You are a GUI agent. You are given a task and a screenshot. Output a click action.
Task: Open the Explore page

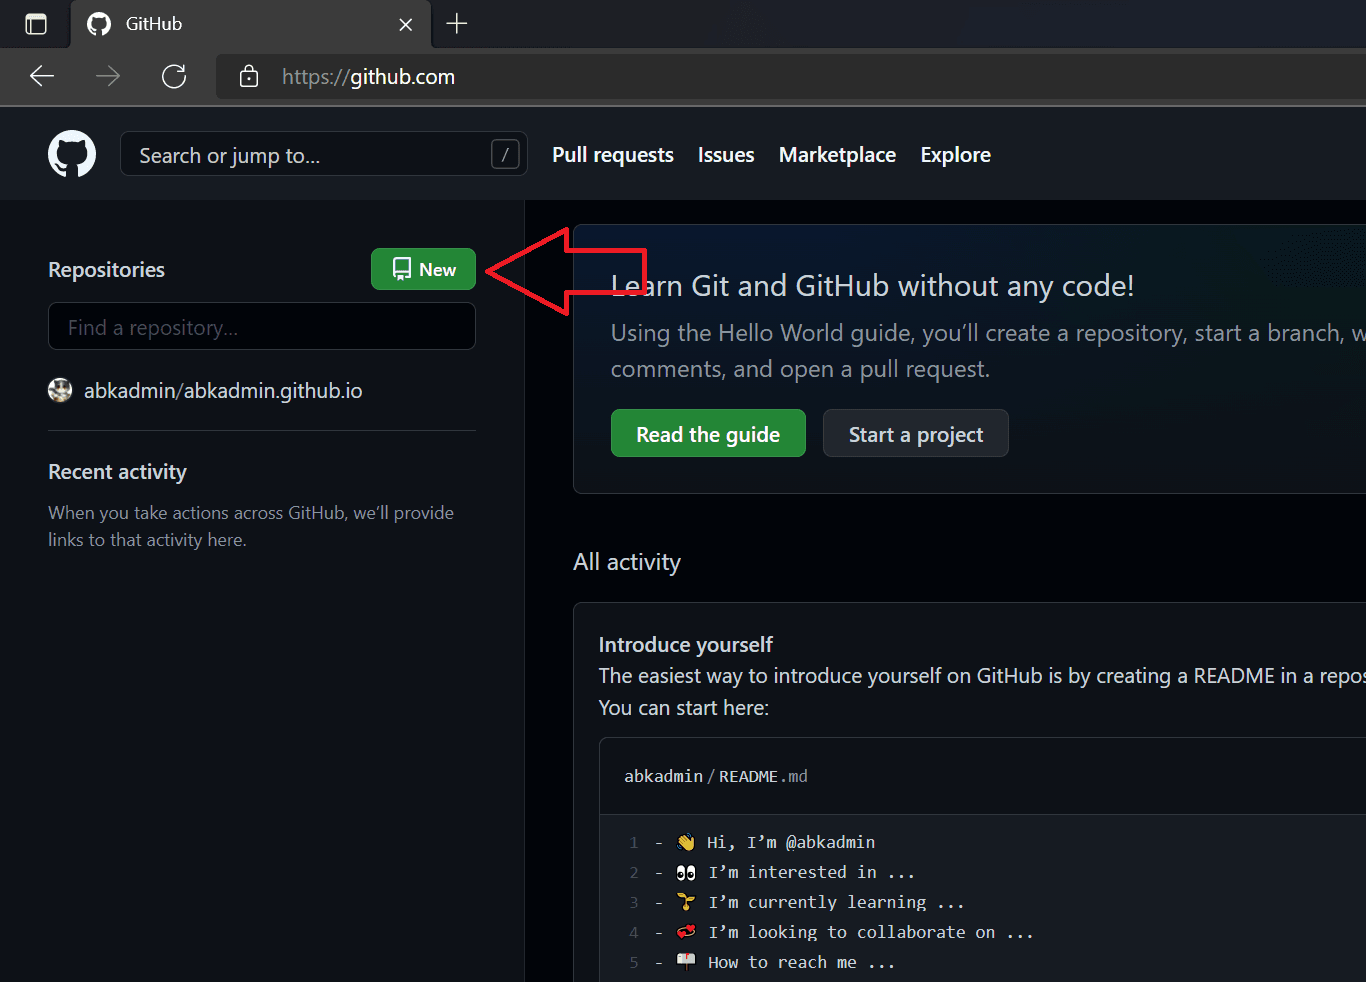click(x=956, y=155)
